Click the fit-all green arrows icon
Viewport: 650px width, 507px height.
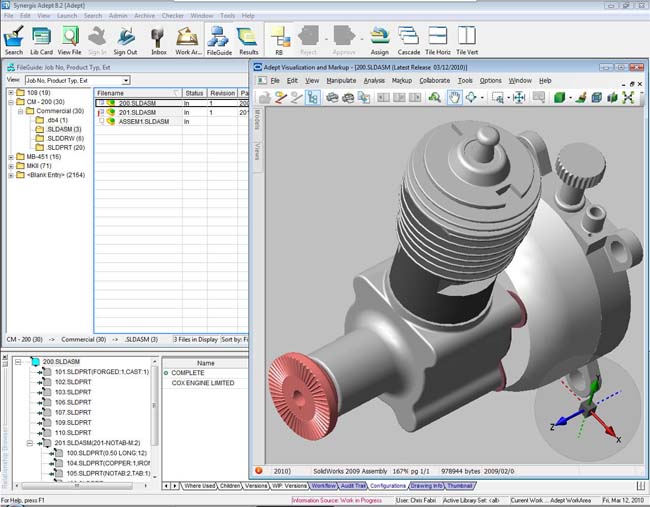click(628, 98)
